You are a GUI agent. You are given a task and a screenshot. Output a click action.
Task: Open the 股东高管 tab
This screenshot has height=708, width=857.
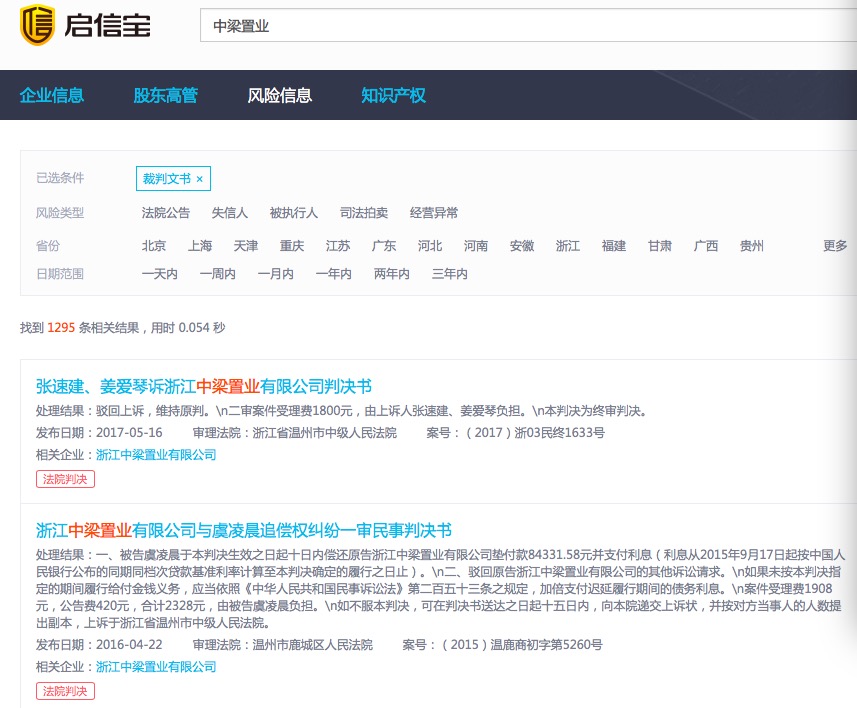tap(166, 95)
